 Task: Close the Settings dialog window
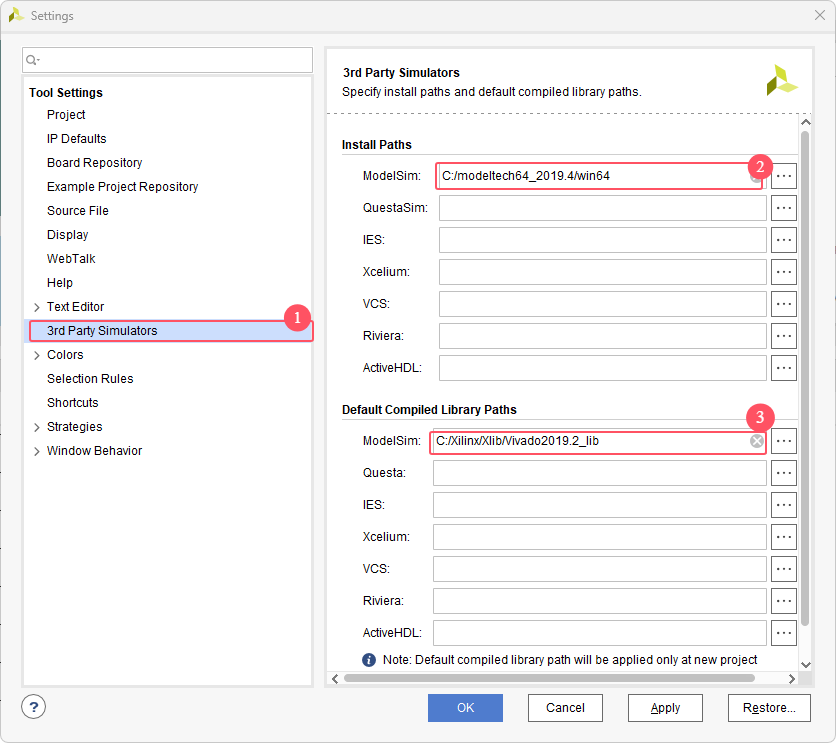coord(819,15)
